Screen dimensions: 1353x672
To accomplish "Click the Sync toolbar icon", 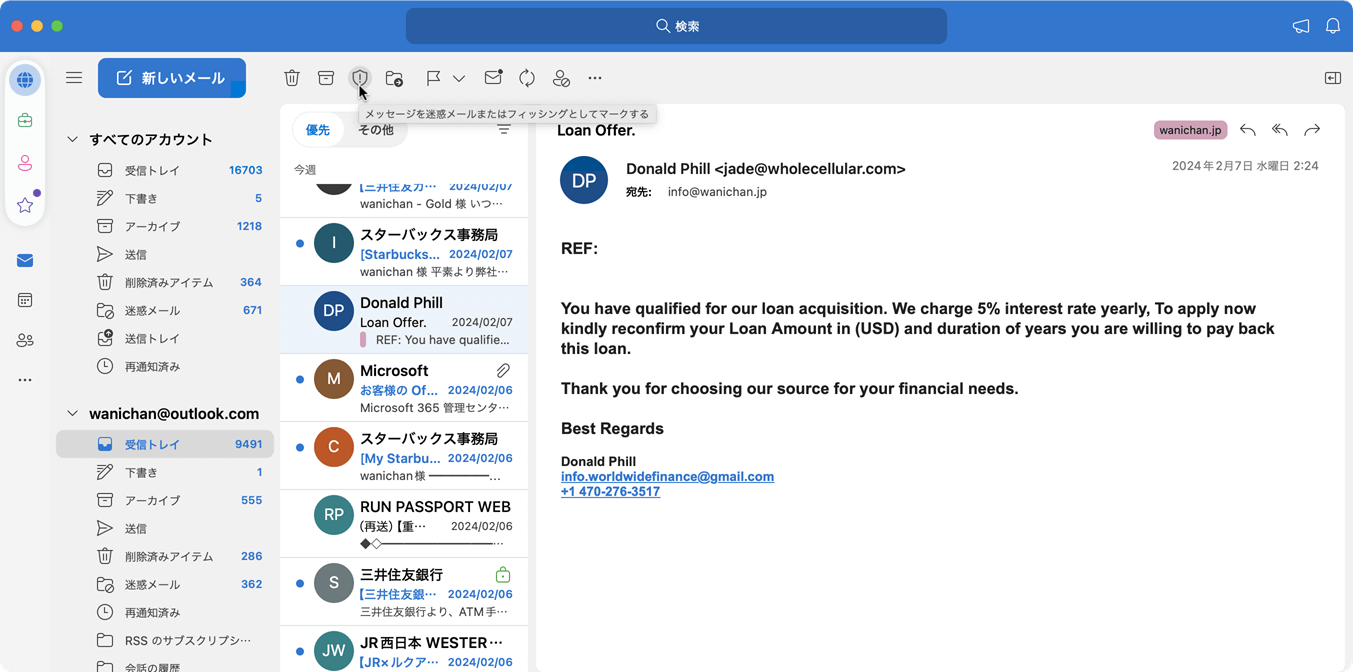I will [x=527, y=78].
